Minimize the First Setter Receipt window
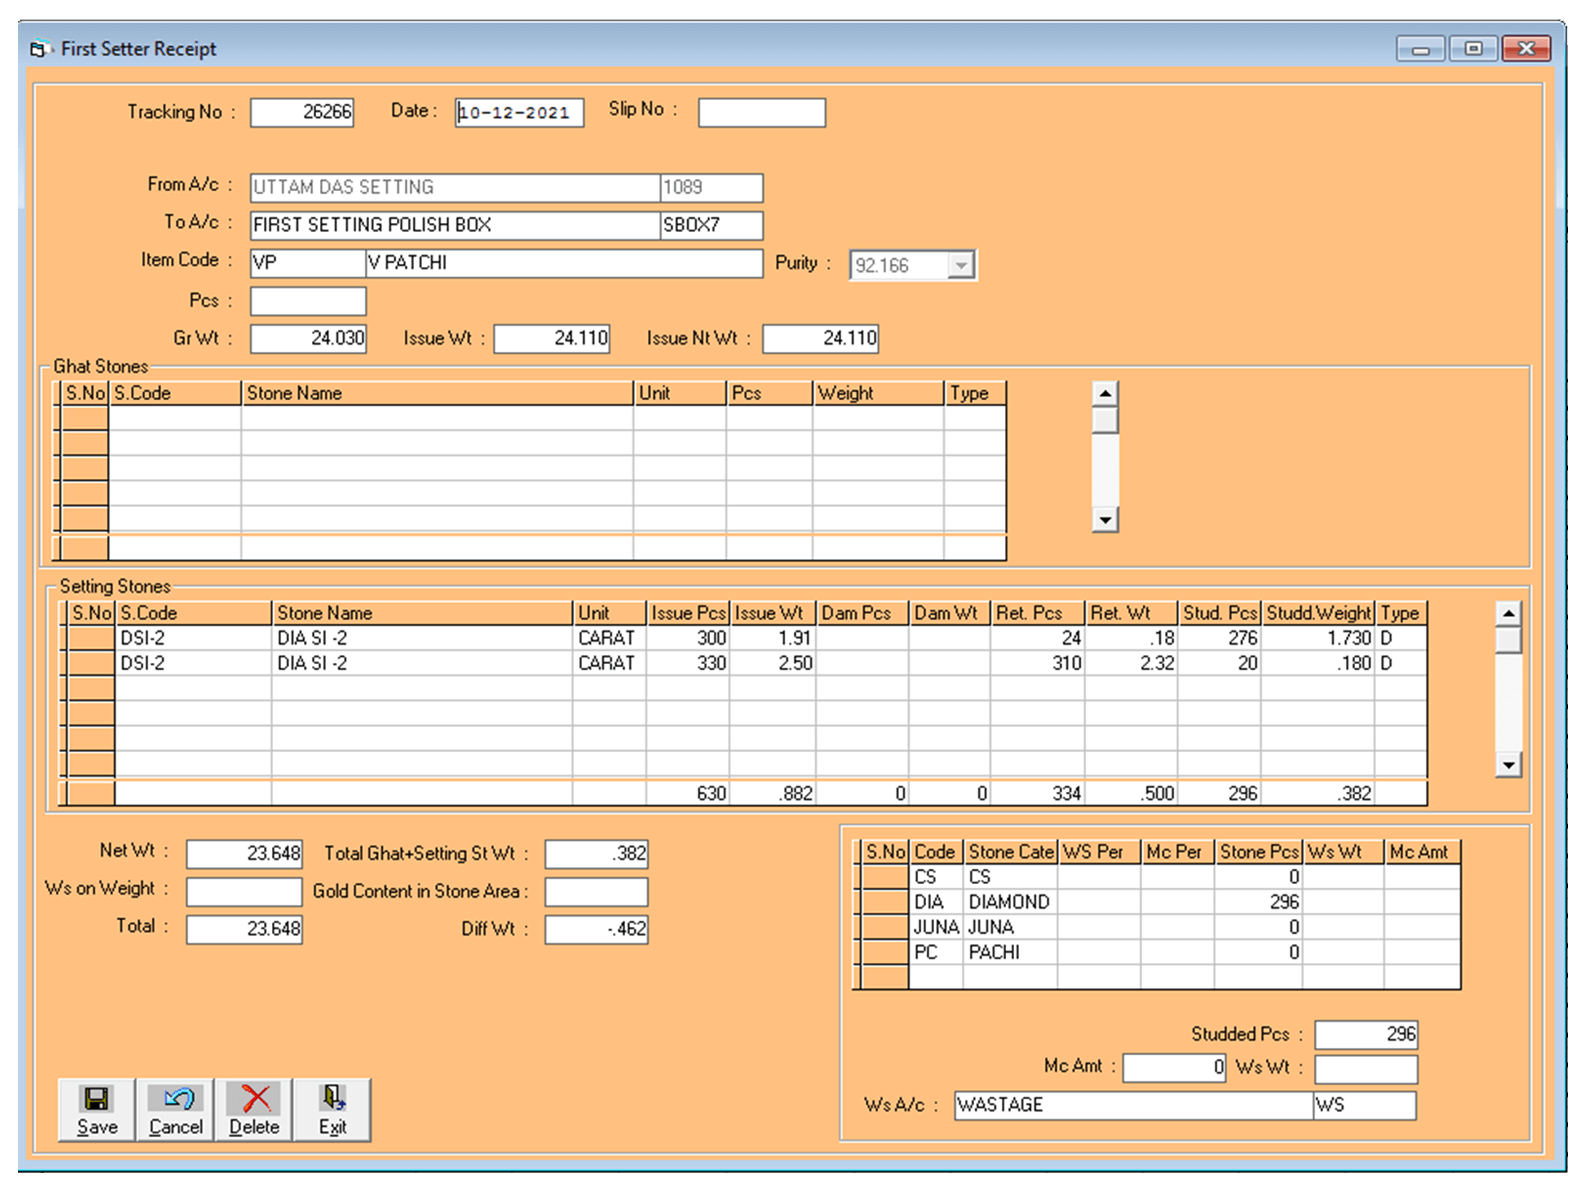 click(x=1421, y=49)
